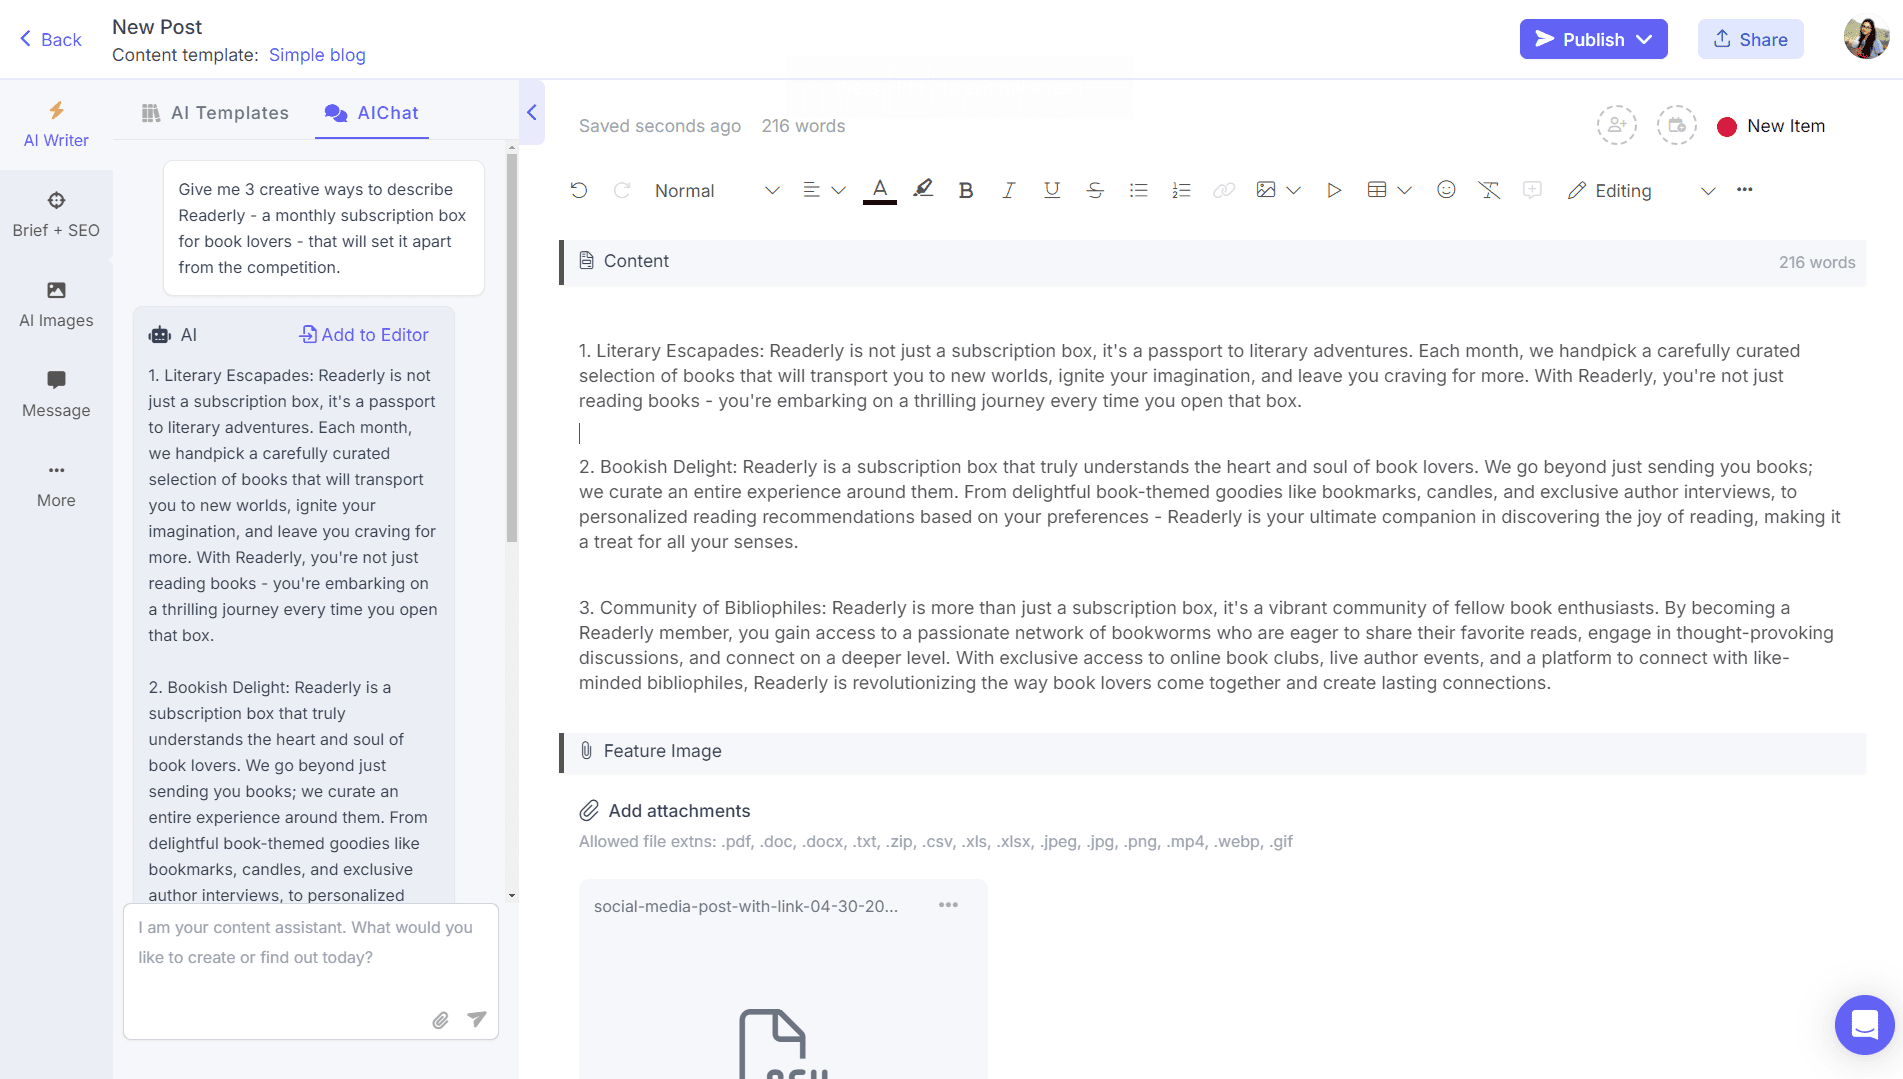Open the user profile avatar

[1866, 39]
